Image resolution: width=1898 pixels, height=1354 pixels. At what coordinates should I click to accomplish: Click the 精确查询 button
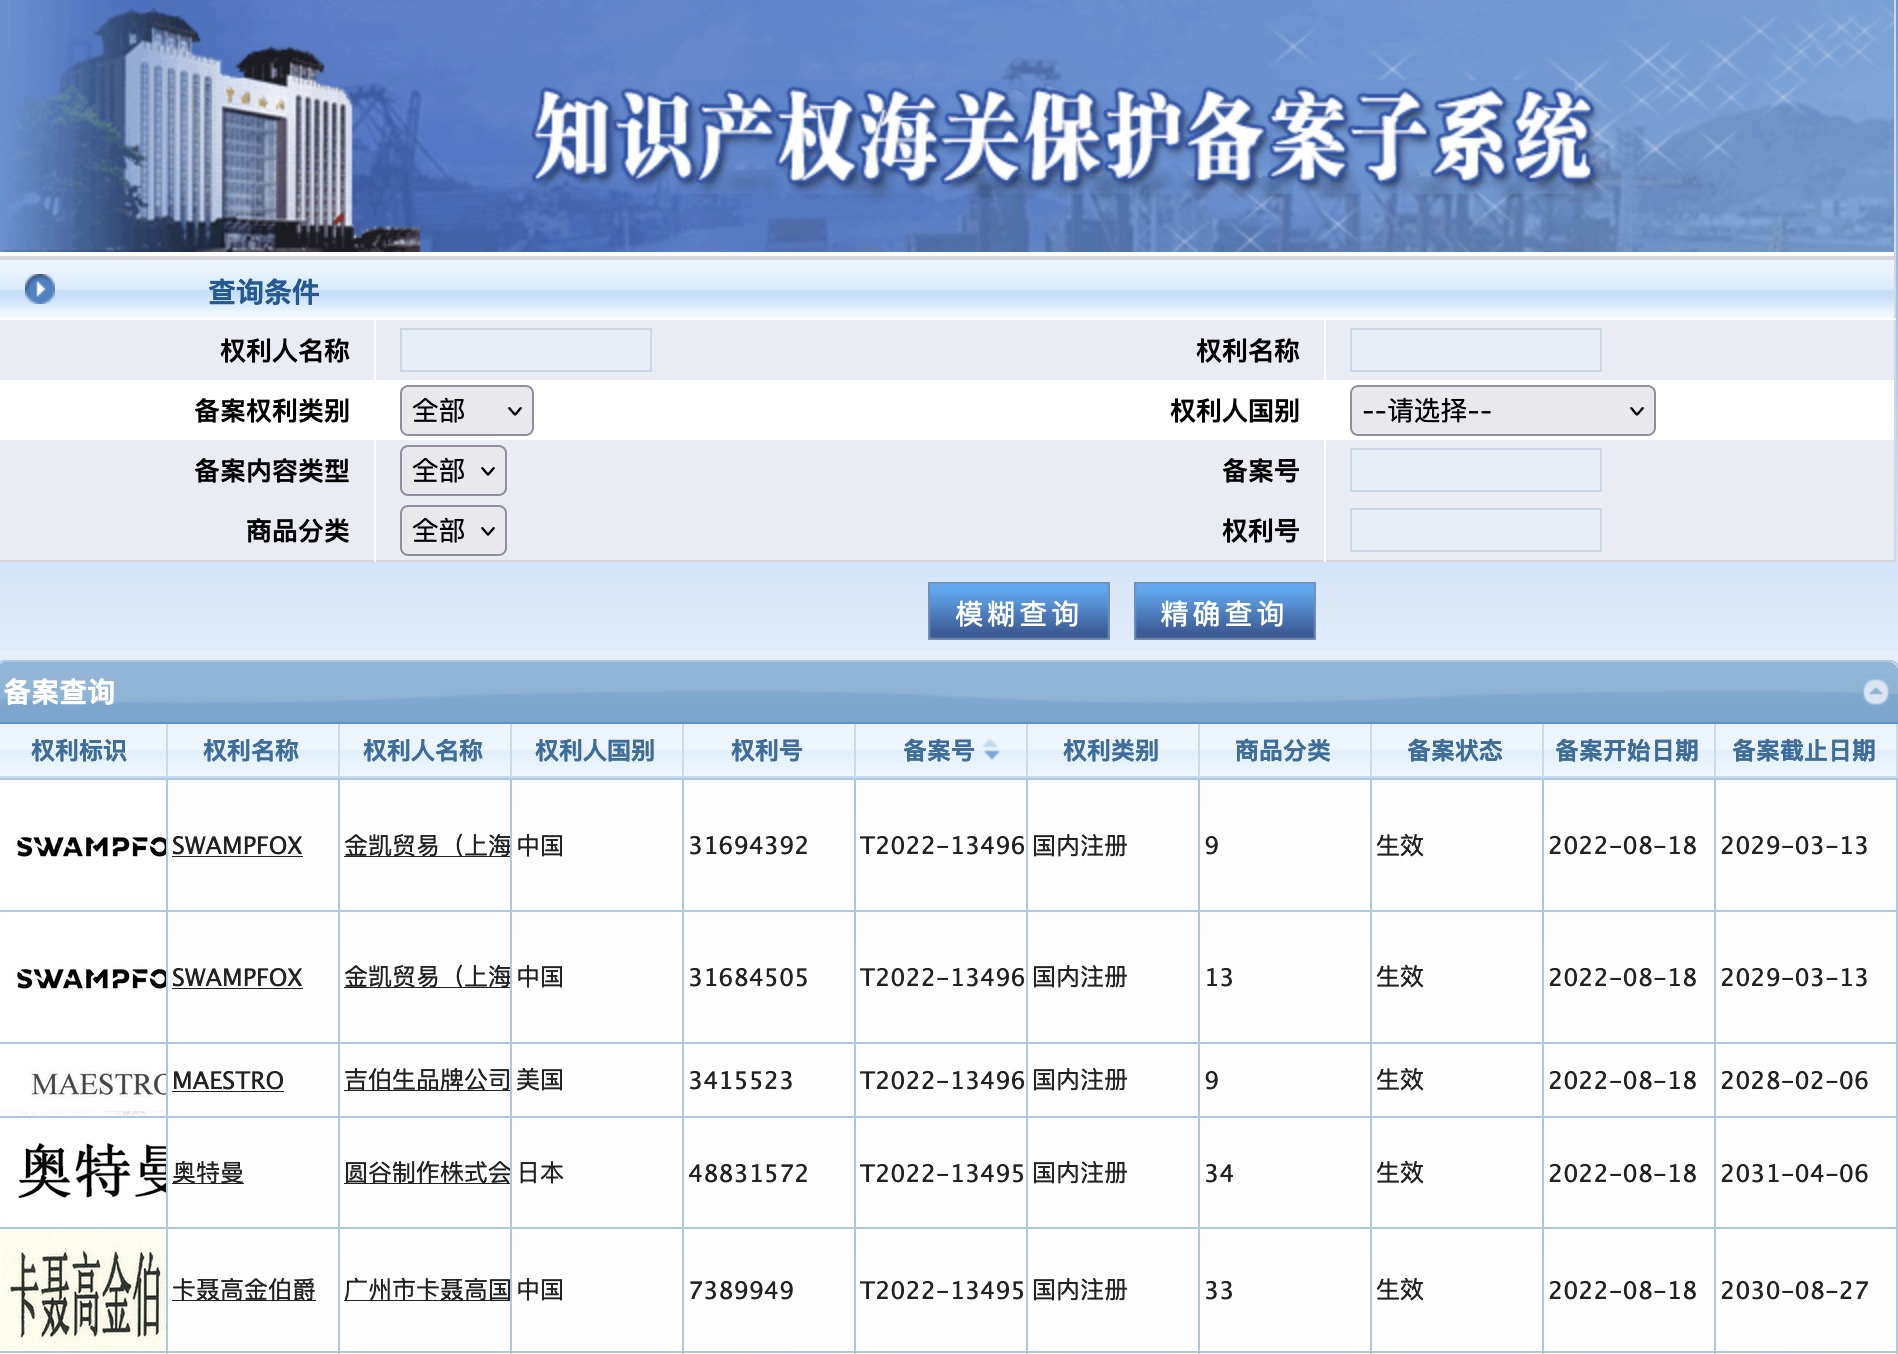tap(1224, 610)
